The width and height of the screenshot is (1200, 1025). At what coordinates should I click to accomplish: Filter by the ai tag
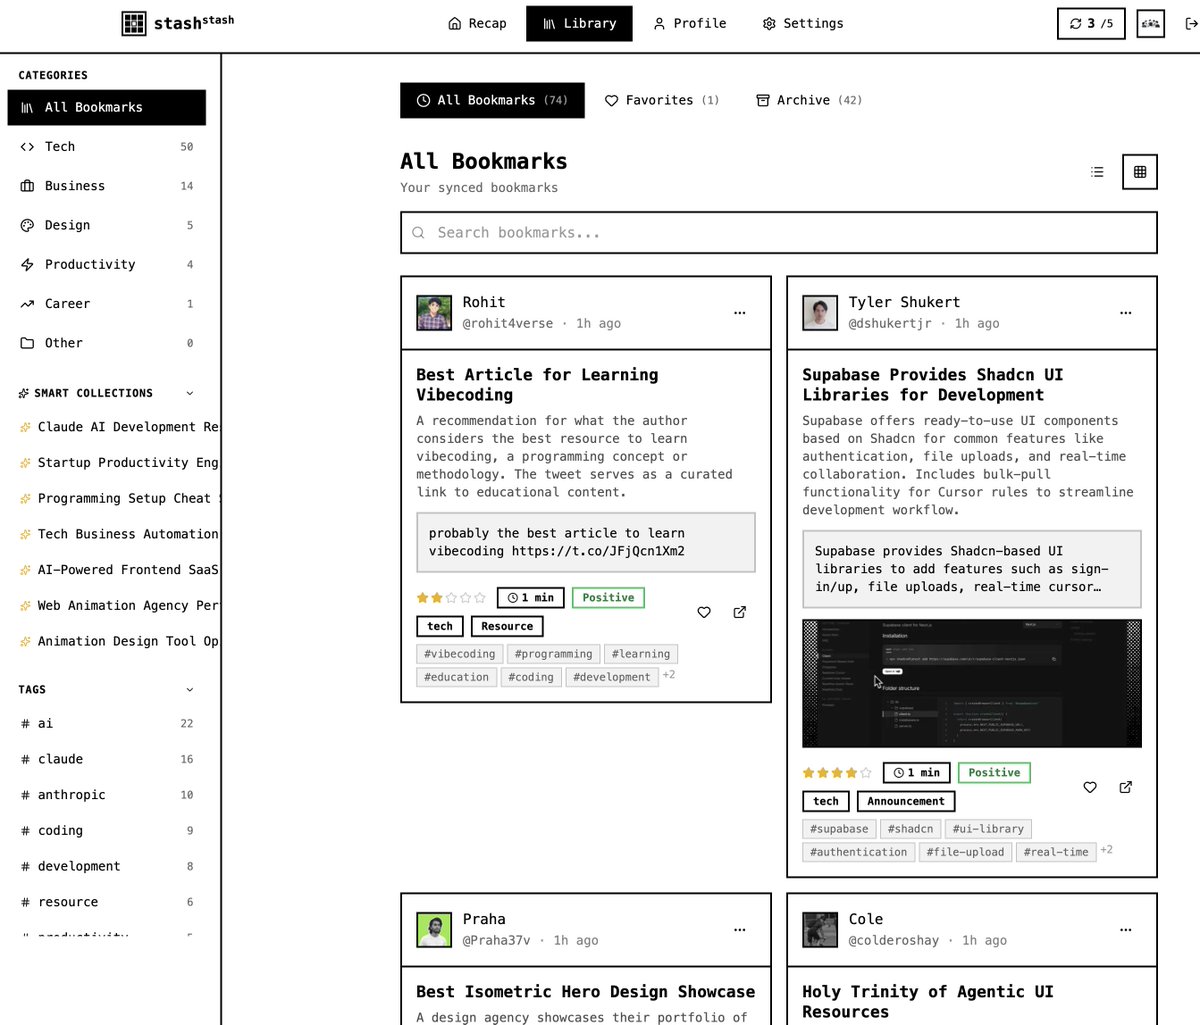pos(107,723)
